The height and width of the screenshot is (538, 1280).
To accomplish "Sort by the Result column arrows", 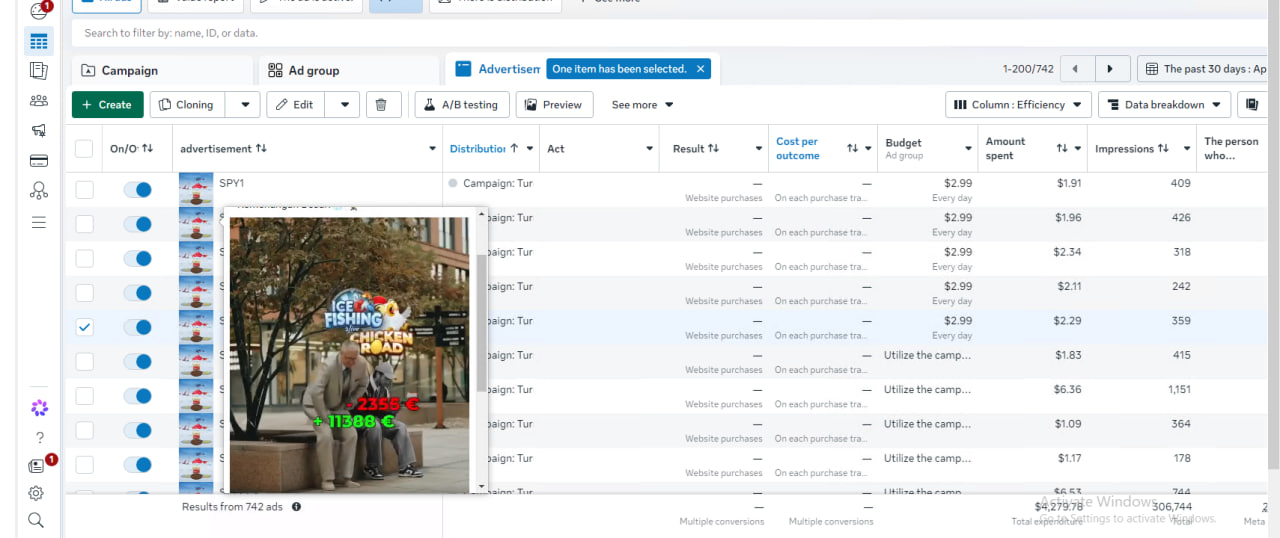I will pyautogui.click(x=713, y=148).
